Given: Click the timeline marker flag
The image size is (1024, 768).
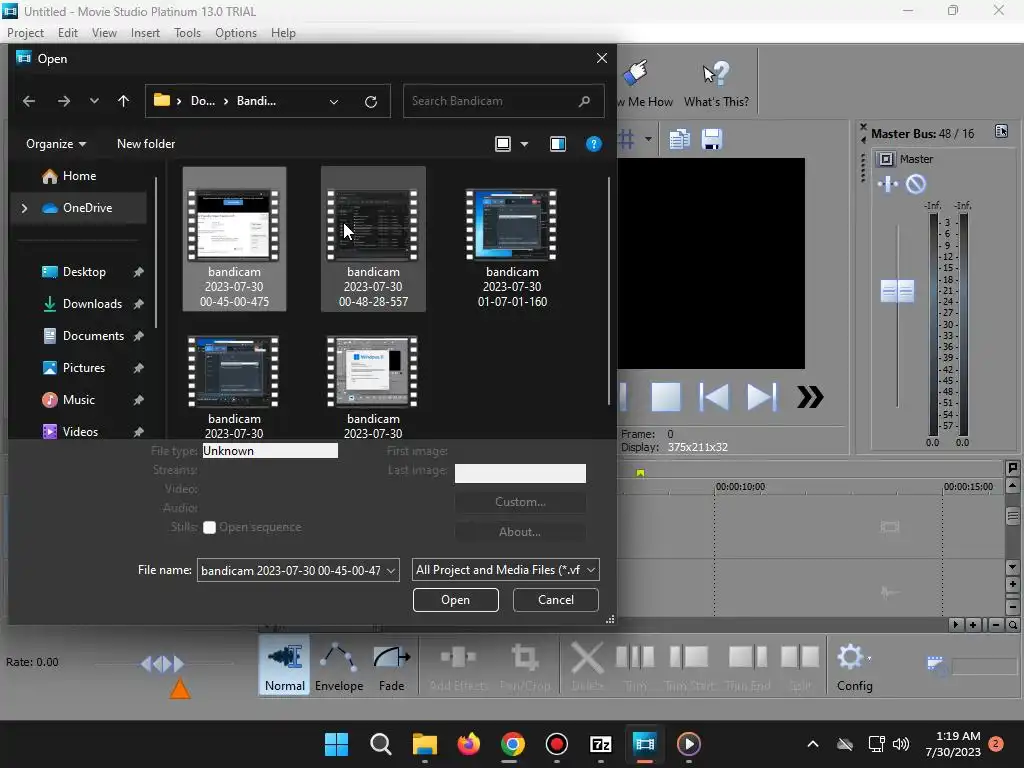Looking at the screenshot, I should pyautogui.click(x=640, y=473).
